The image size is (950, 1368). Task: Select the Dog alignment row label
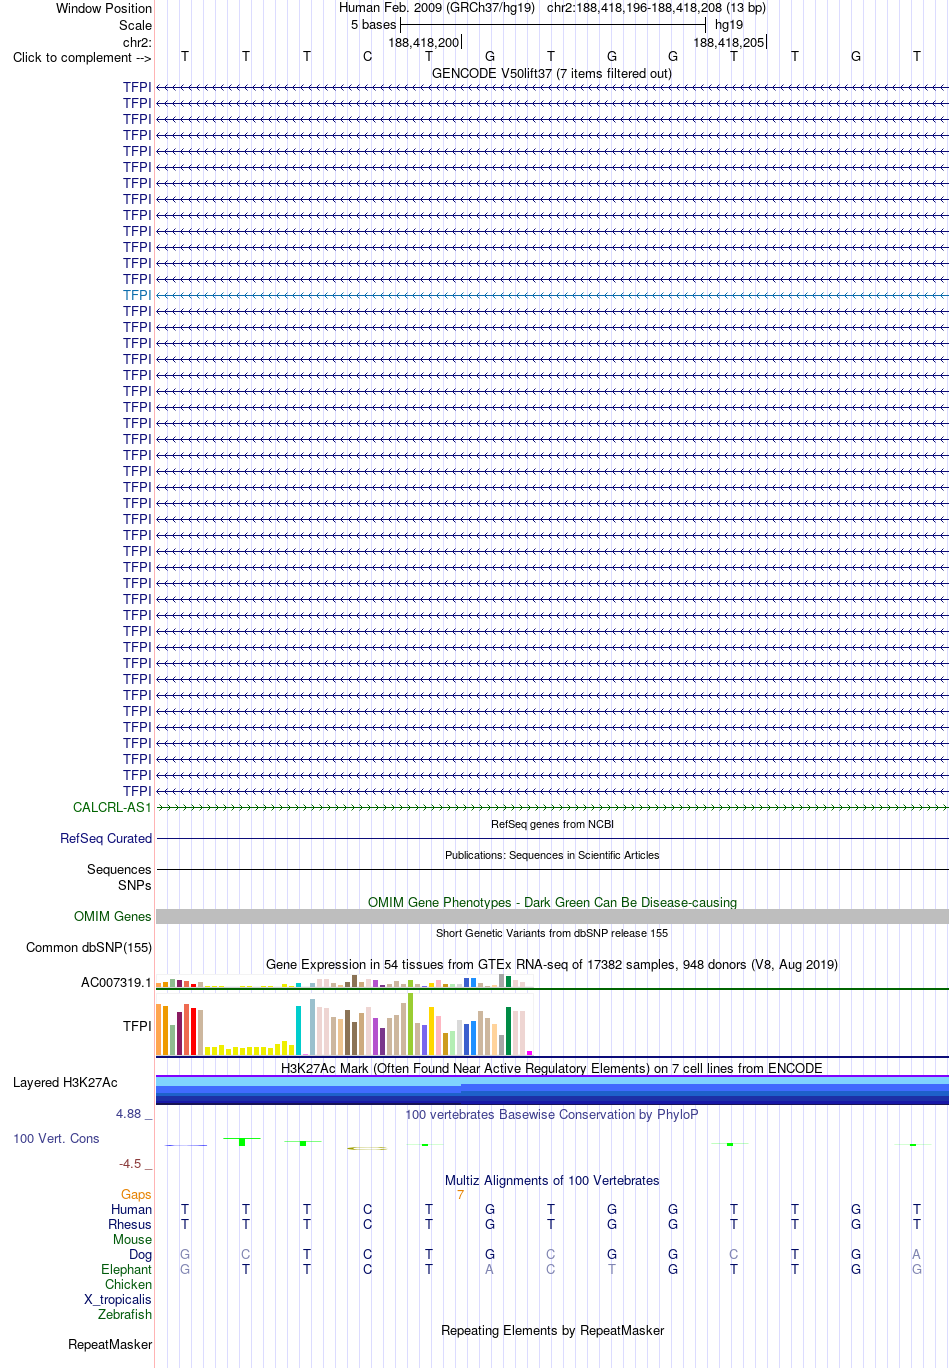pos(140,1254)
